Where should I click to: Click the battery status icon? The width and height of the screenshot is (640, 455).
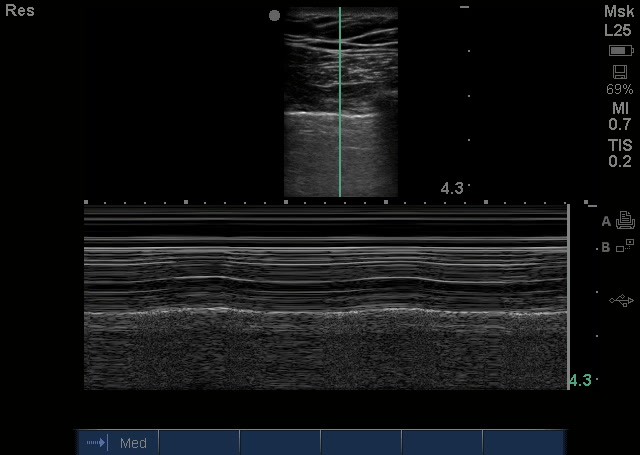[619, 51]
